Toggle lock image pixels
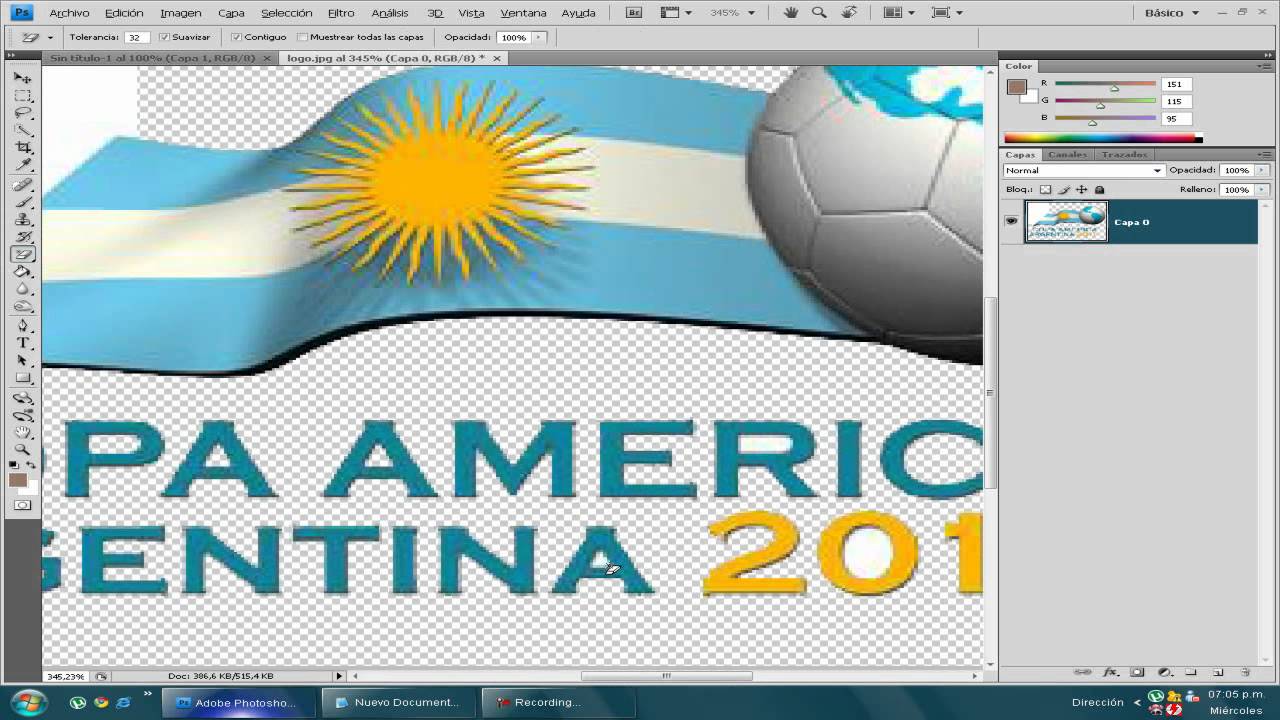 coord(1064,189)
